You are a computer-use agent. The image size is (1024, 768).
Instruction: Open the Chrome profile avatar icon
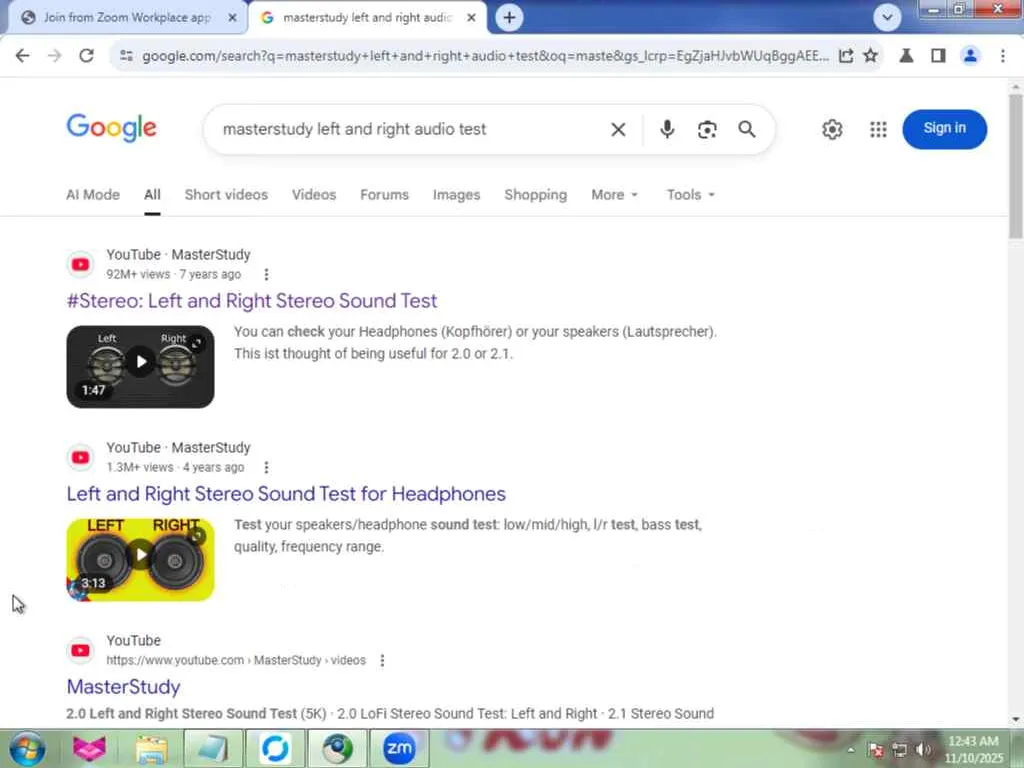click(970, 56)
